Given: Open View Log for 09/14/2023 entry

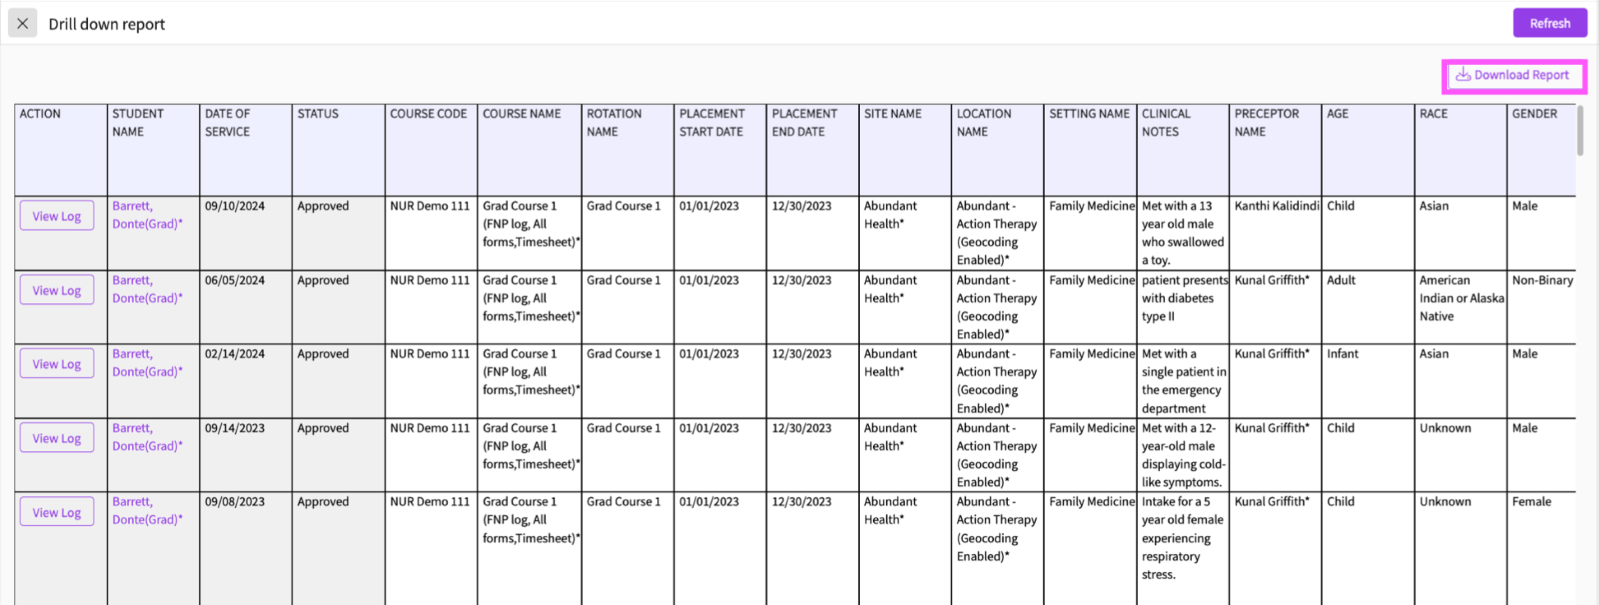Looking at the screenshot, I should pyautogui.click(x=57, y=438).
